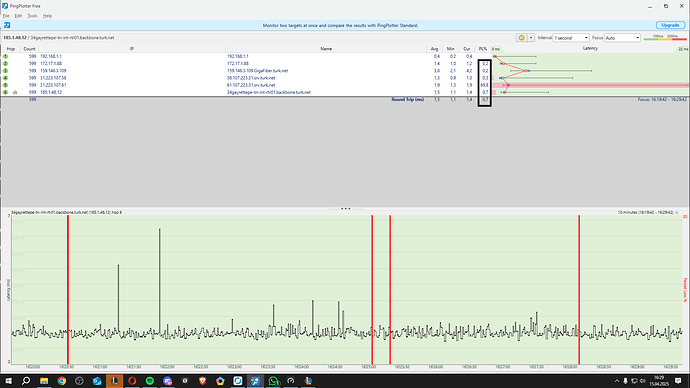Click the PL% column header
The width and height of the screenshot is (690, 388).
coord(483,49)
